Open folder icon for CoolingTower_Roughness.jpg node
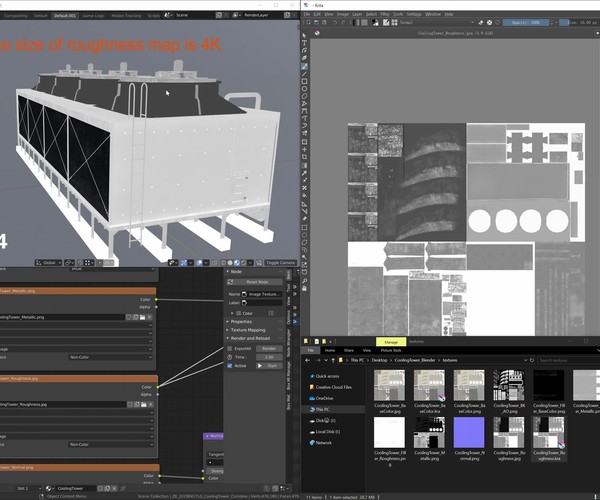The width and height of the screenshot is (600, 500). 143,404
